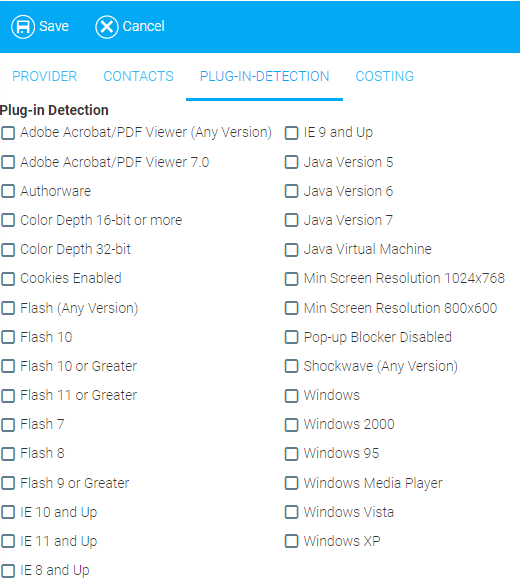Tick the Windows XP checkbox

pyautogui.click(x=291, y=541)
